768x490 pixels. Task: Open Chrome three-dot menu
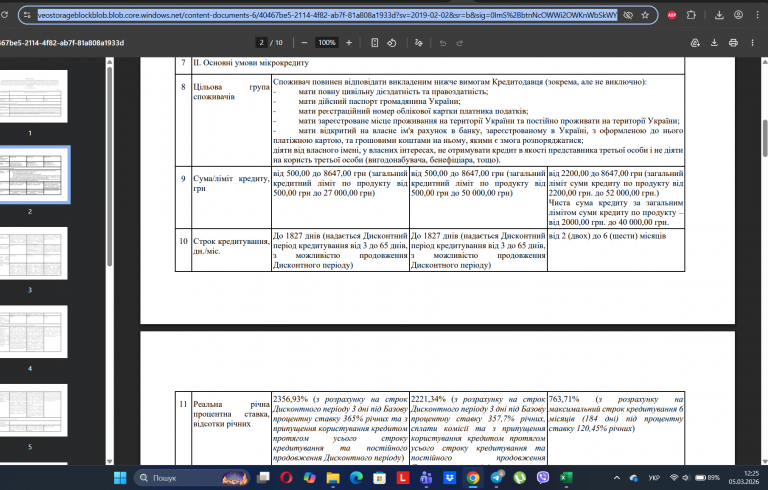tap(757, 15)
